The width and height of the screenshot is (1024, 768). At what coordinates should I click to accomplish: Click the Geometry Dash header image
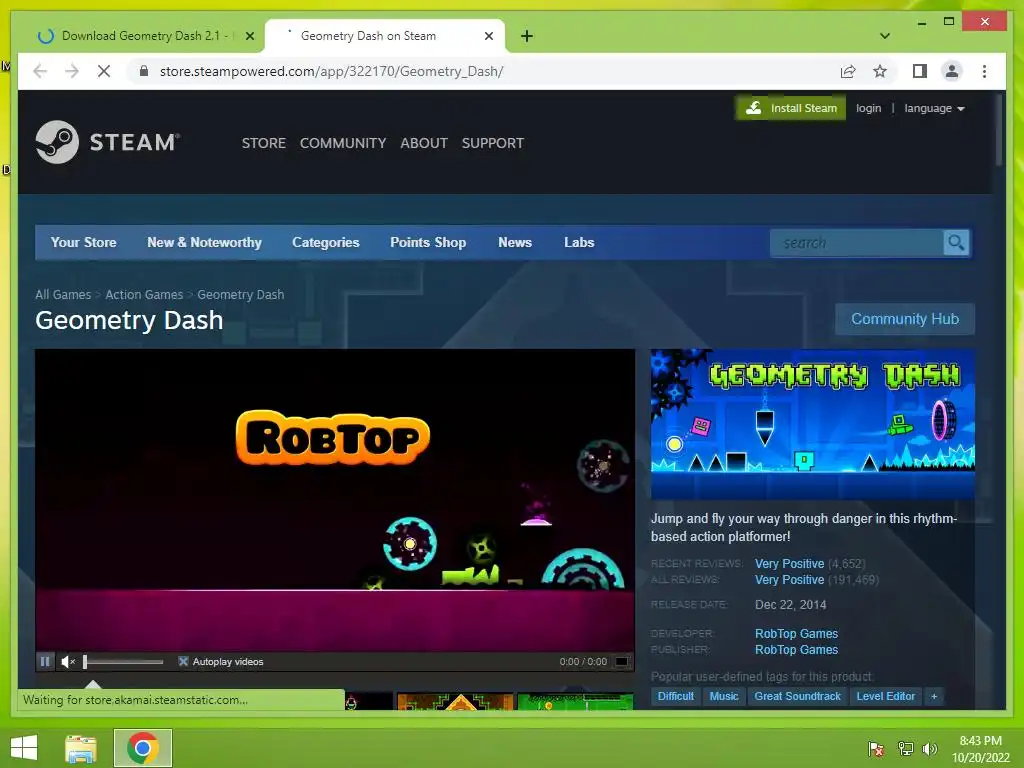(812, 424)
